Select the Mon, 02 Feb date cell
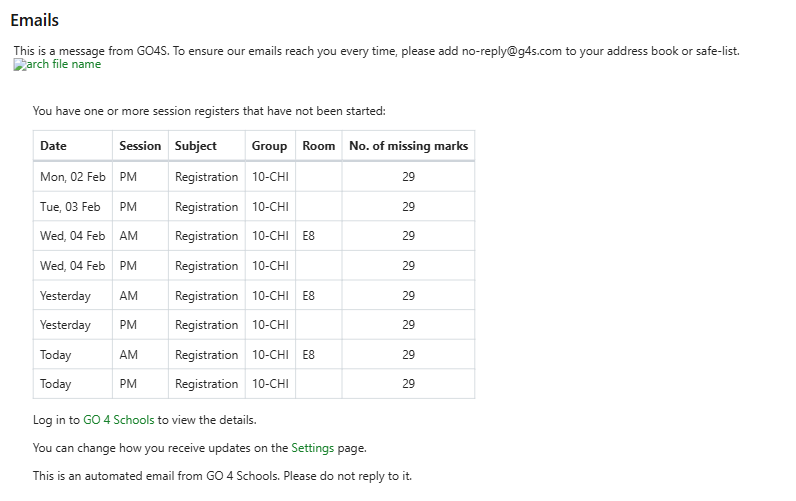The width and height of the screenshot is (796, 501). pos(72,177)
